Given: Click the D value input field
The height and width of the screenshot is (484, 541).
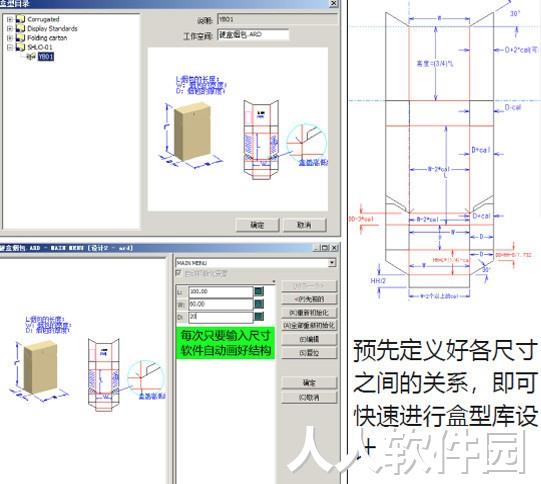Looking at the screenshot, I should pos(221,317).
